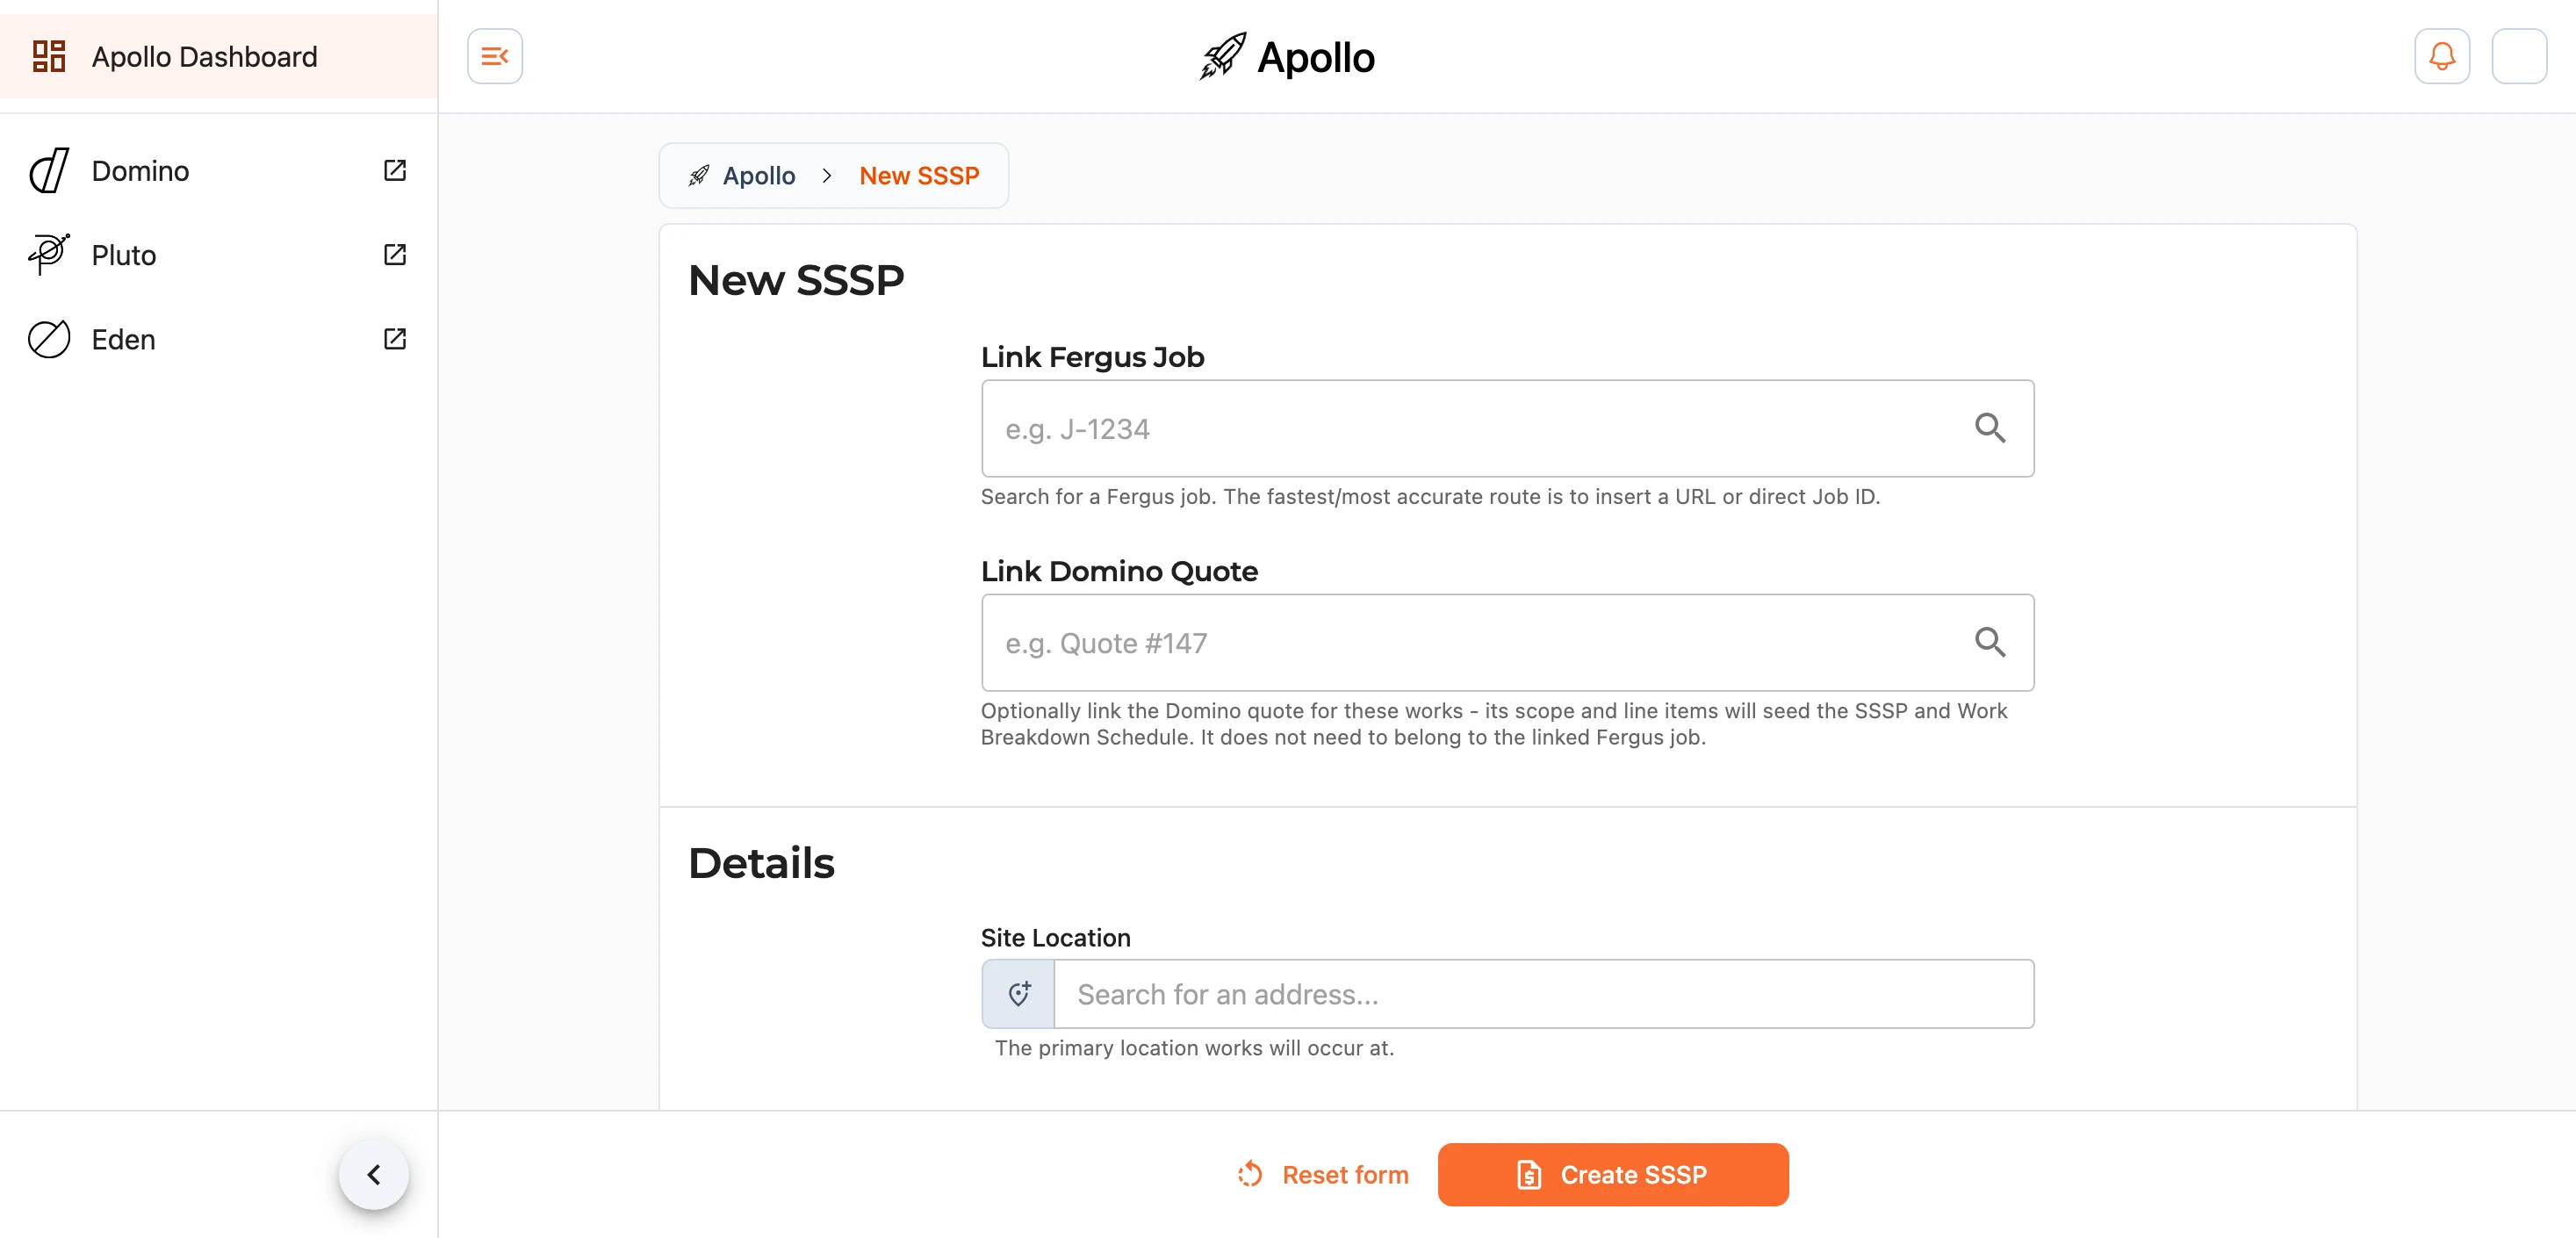Click the location pin icon button

click(x=1018, y=994)
